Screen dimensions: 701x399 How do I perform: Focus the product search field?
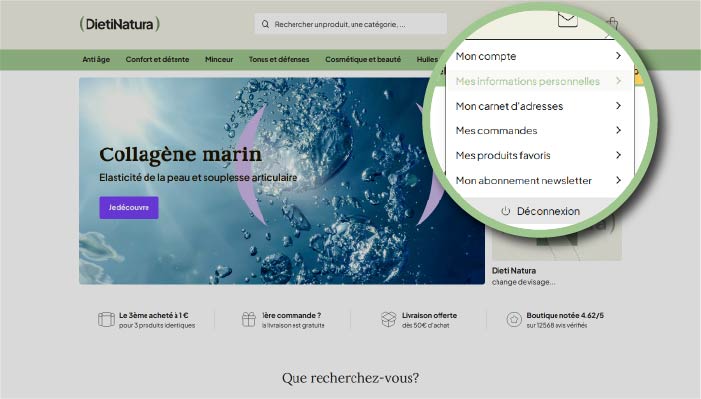350,24
